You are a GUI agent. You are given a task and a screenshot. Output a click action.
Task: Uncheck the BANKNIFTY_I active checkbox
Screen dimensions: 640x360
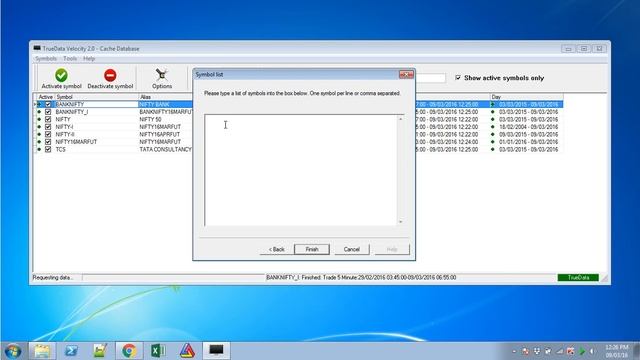(48, 112)
